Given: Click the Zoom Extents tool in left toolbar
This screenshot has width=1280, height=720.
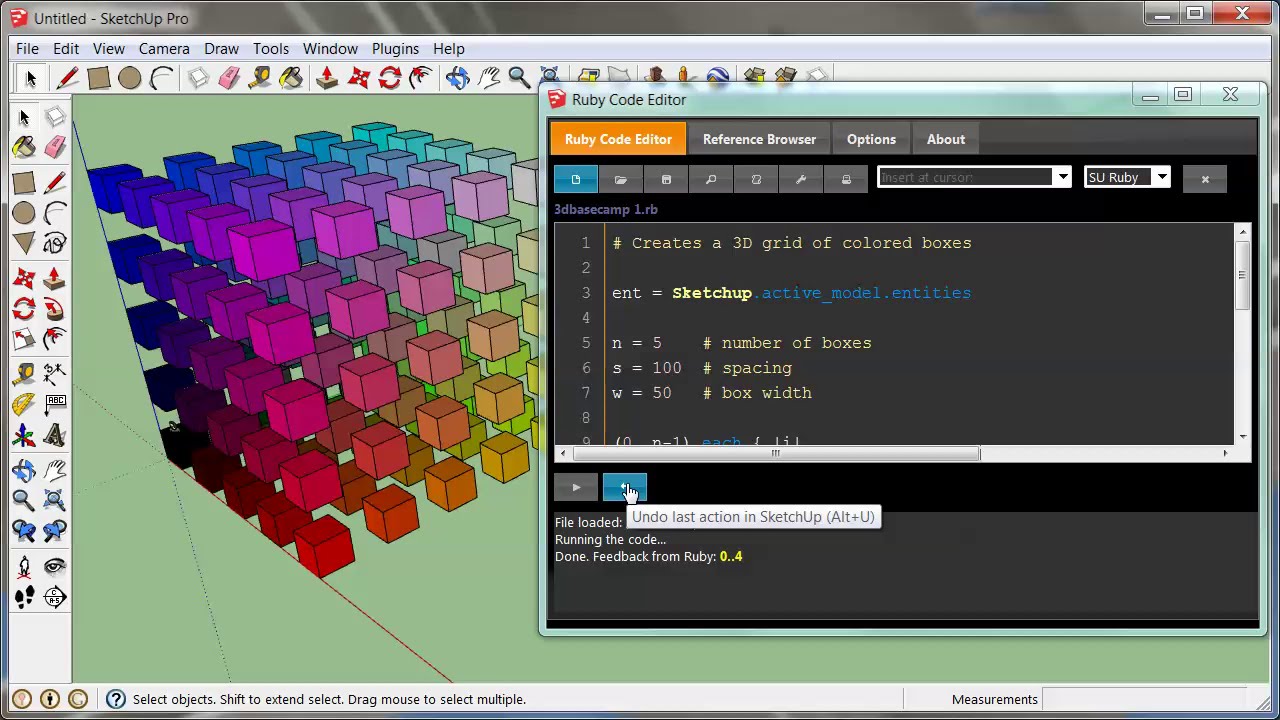Looking at the screenshot, I should pos(55,500).
